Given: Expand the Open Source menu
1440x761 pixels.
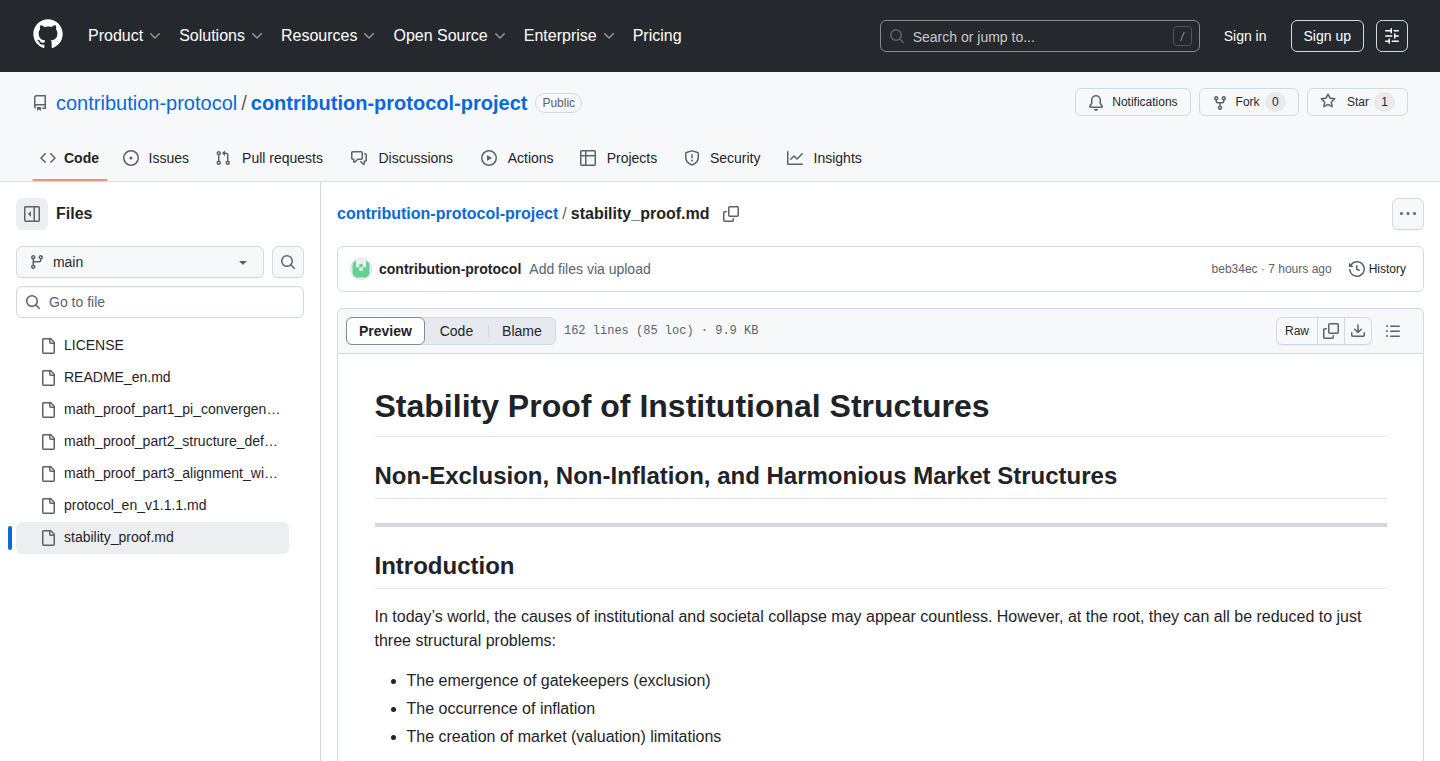Looking at the screenshot, I should [449, 35].
